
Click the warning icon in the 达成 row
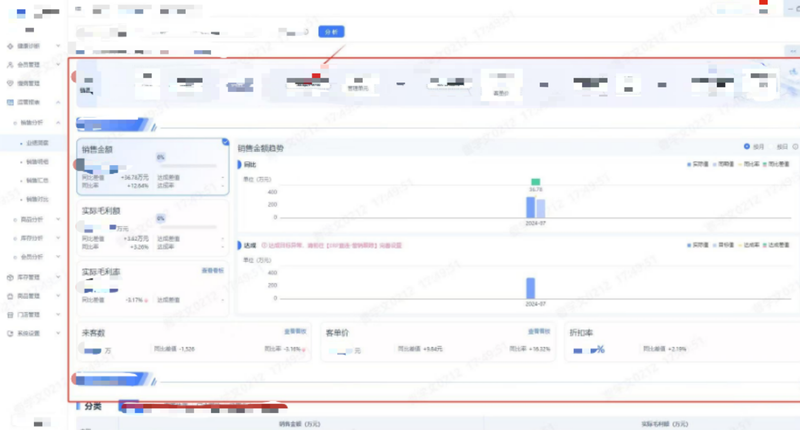[x=264, y=245]
